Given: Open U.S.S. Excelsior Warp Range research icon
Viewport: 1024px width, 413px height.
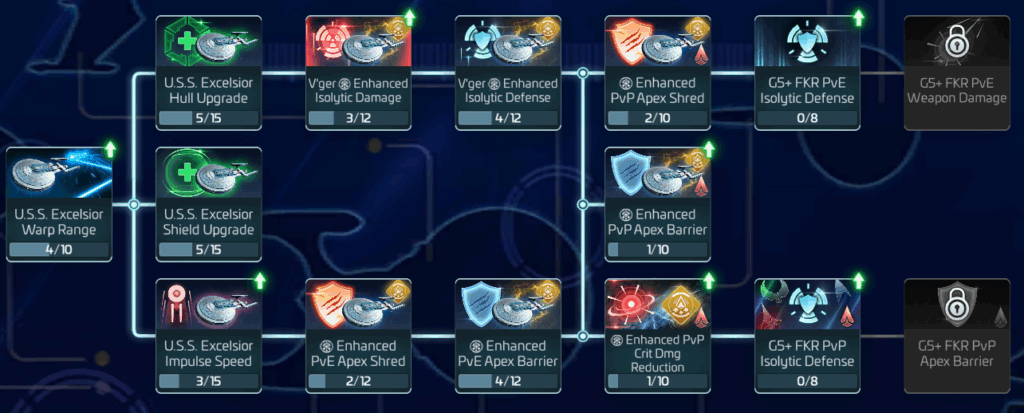Looking at the screenshot, I should [x=59, y=173].
